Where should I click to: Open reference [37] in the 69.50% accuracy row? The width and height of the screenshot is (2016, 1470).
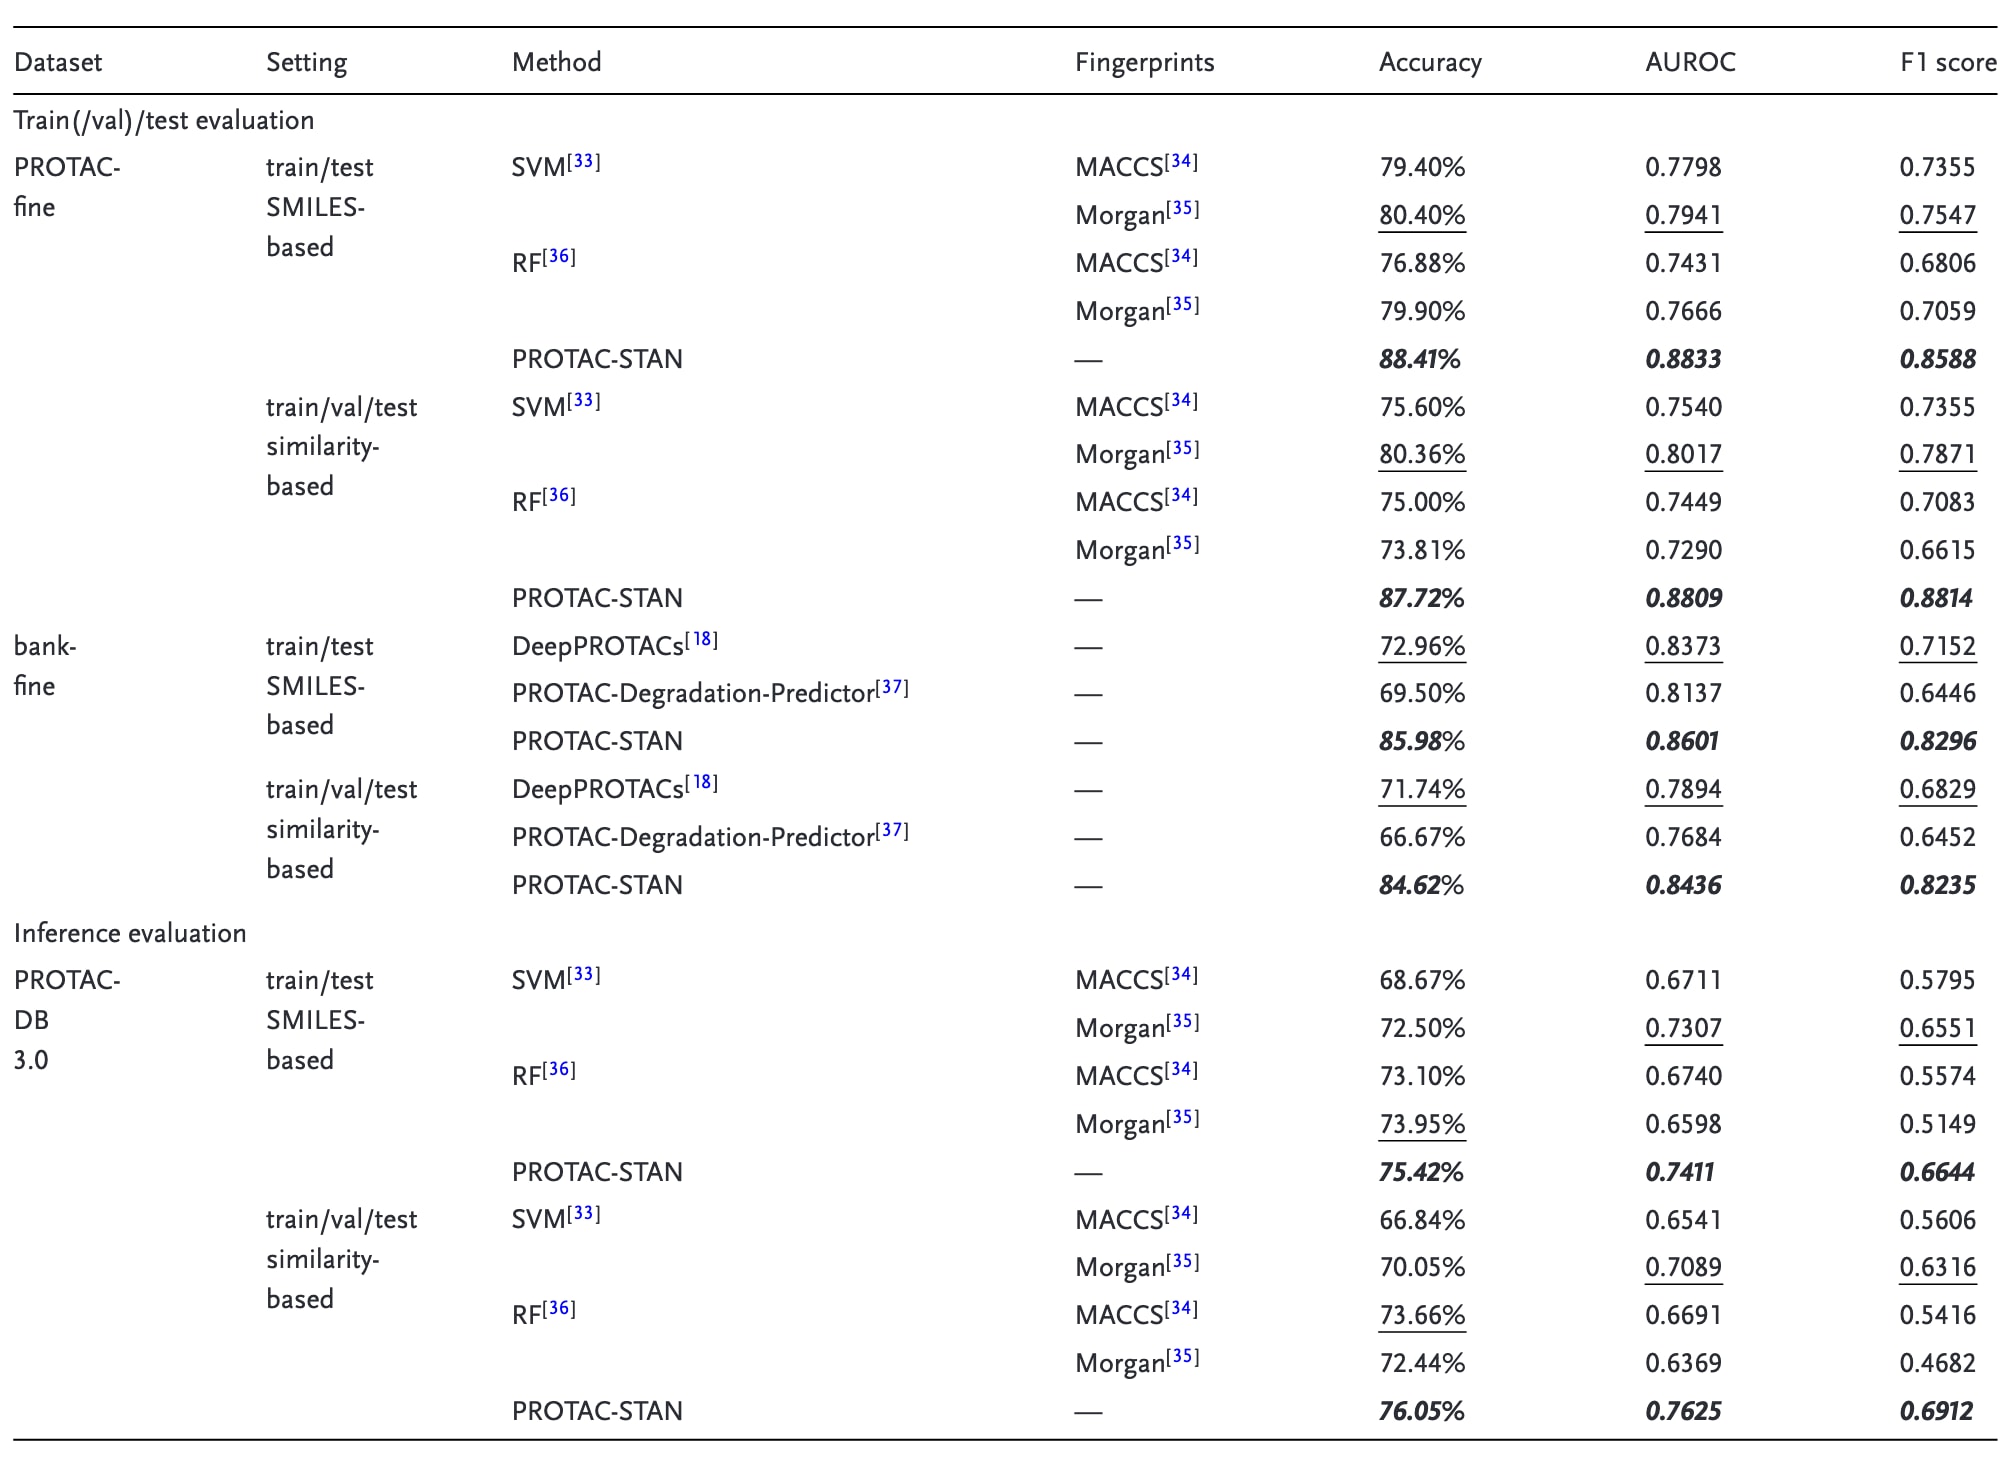click(x=892, y=688)
